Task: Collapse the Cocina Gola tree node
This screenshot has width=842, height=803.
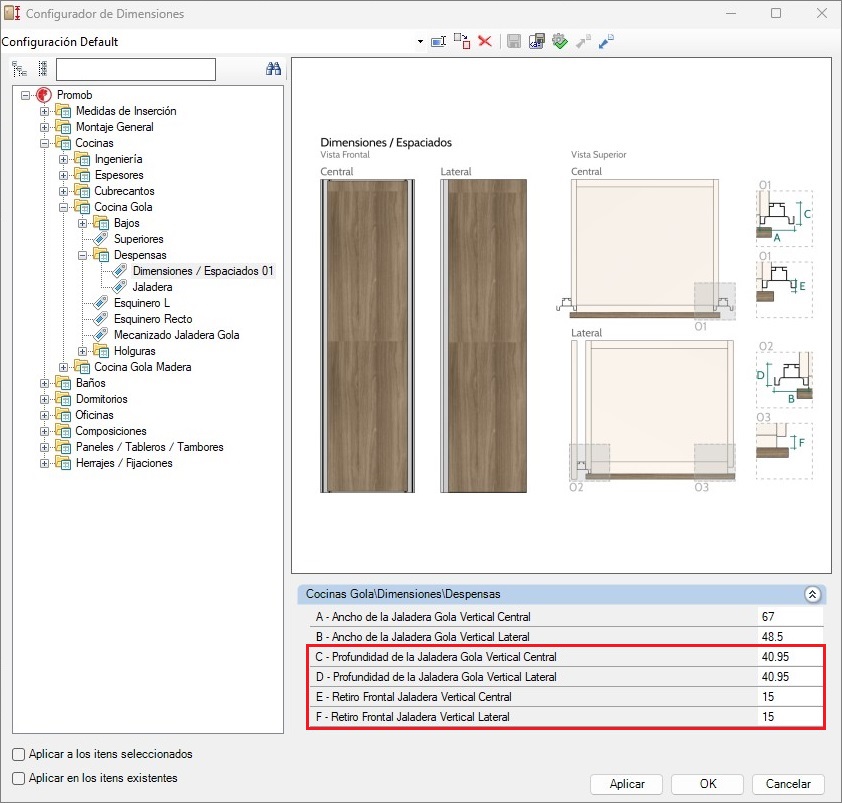Action: click(63, 207)
